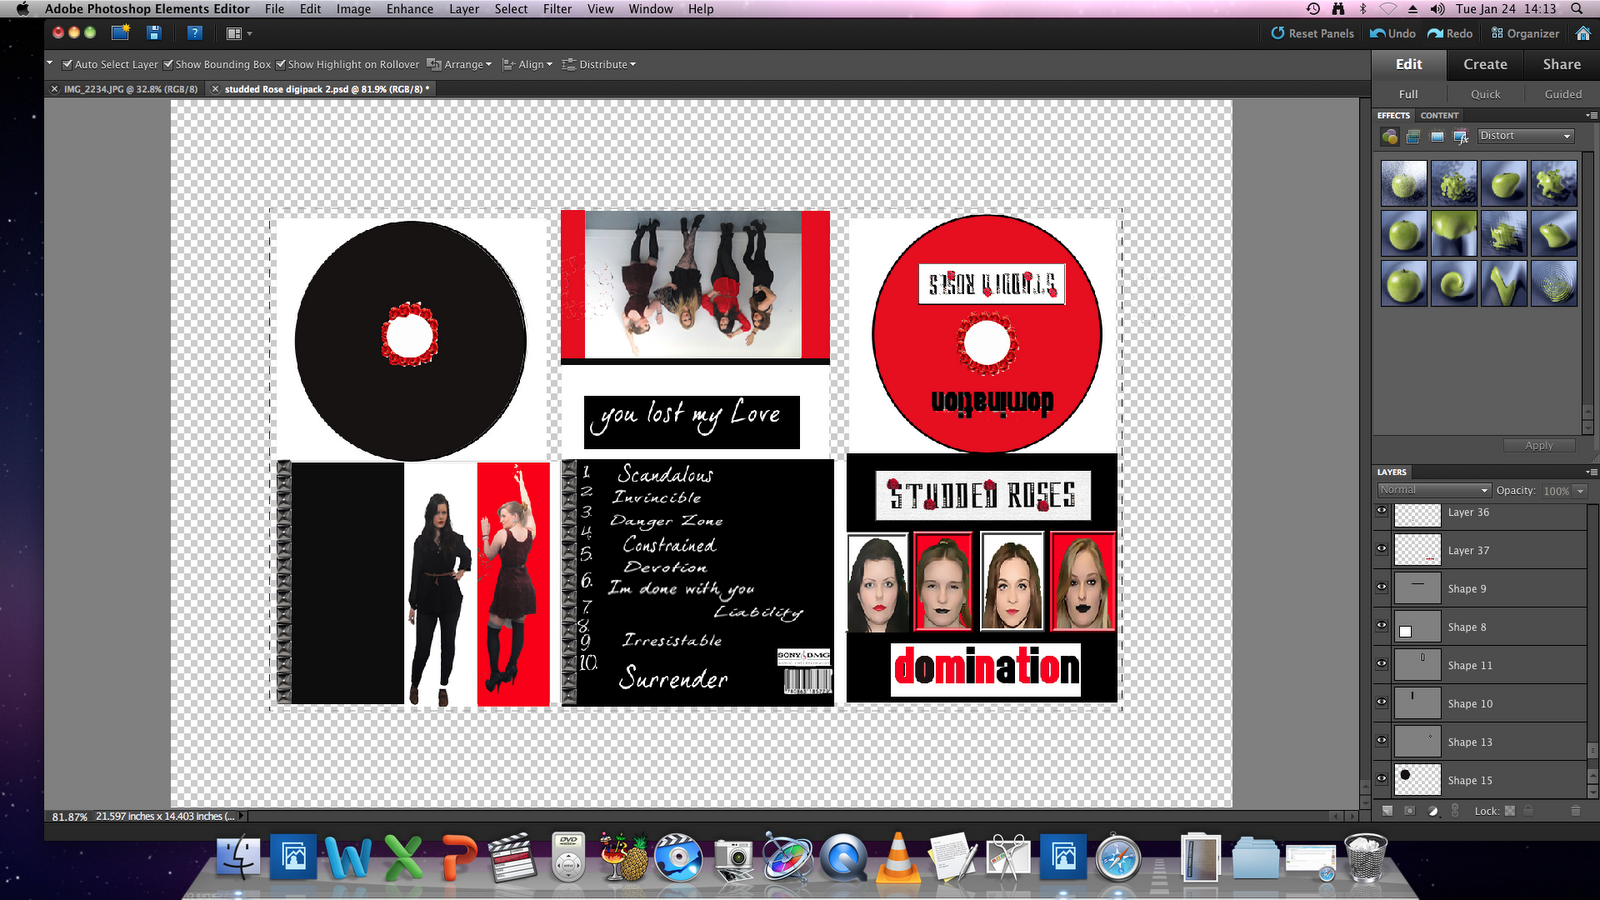Image resolution: width=1600 pixels, height=900 pixels.
Task: Toggle Auto Select Layer checkbox
Action: pyautogui.click(x=67, y=65)
